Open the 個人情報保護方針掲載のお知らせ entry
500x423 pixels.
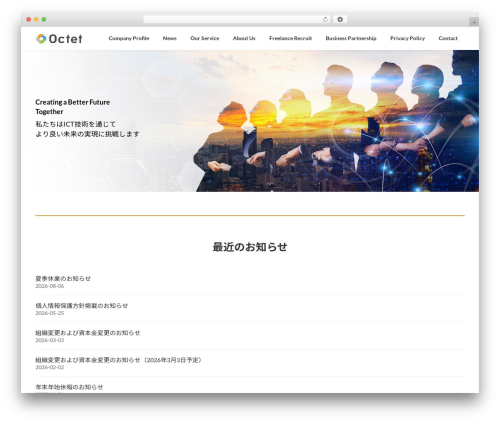pyautogui.click(x=82, y=306)
